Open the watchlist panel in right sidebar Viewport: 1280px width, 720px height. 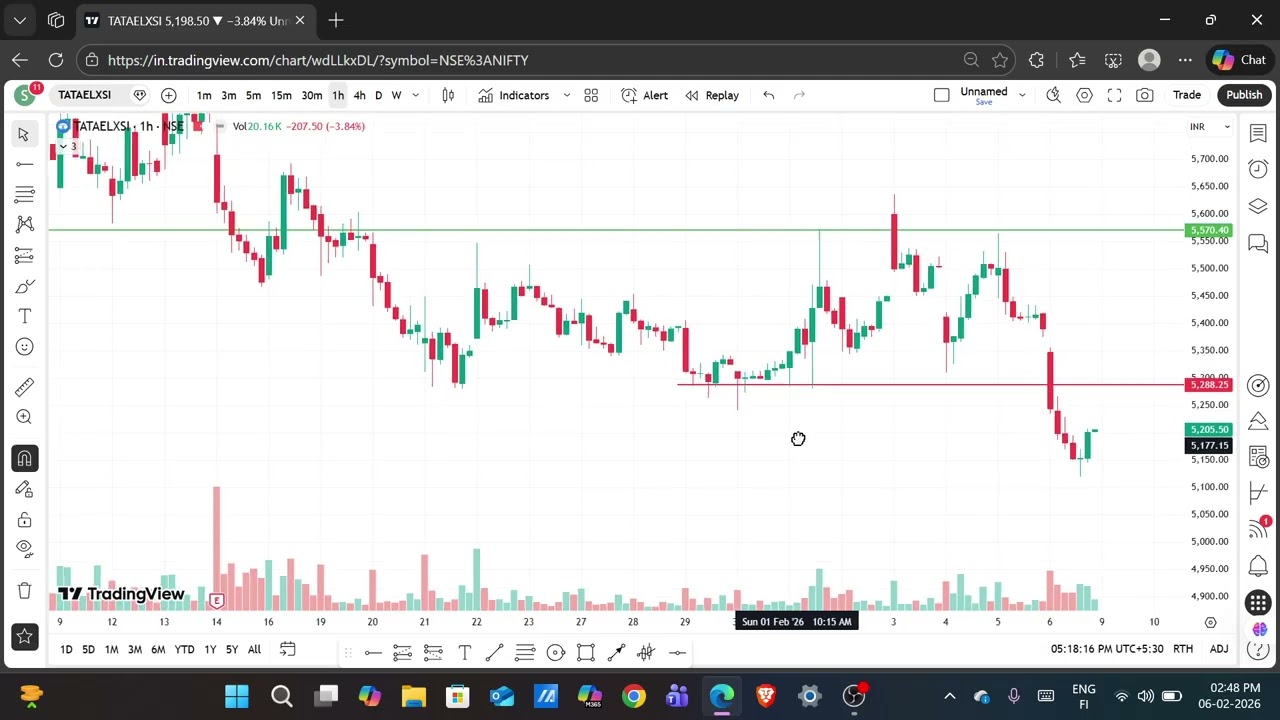pyautogui.click(x=1258, y=134)
